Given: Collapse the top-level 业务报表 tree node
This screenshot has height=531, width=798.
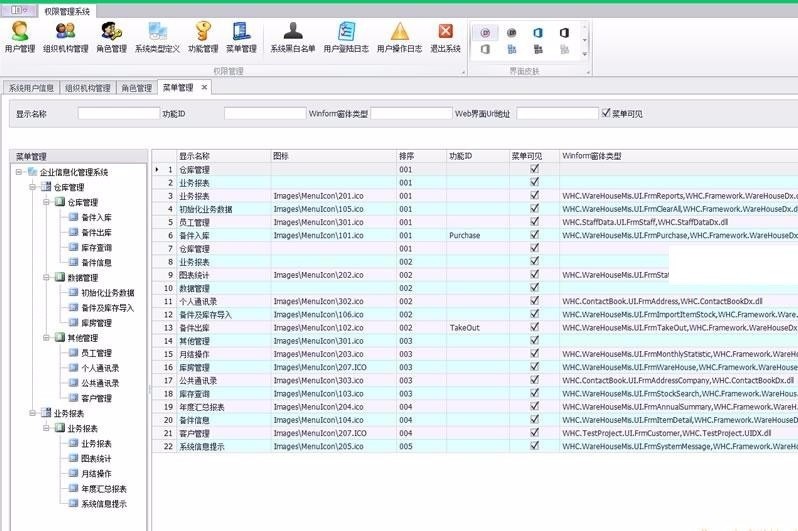Looking at the screenshot, I should point(32,413).
